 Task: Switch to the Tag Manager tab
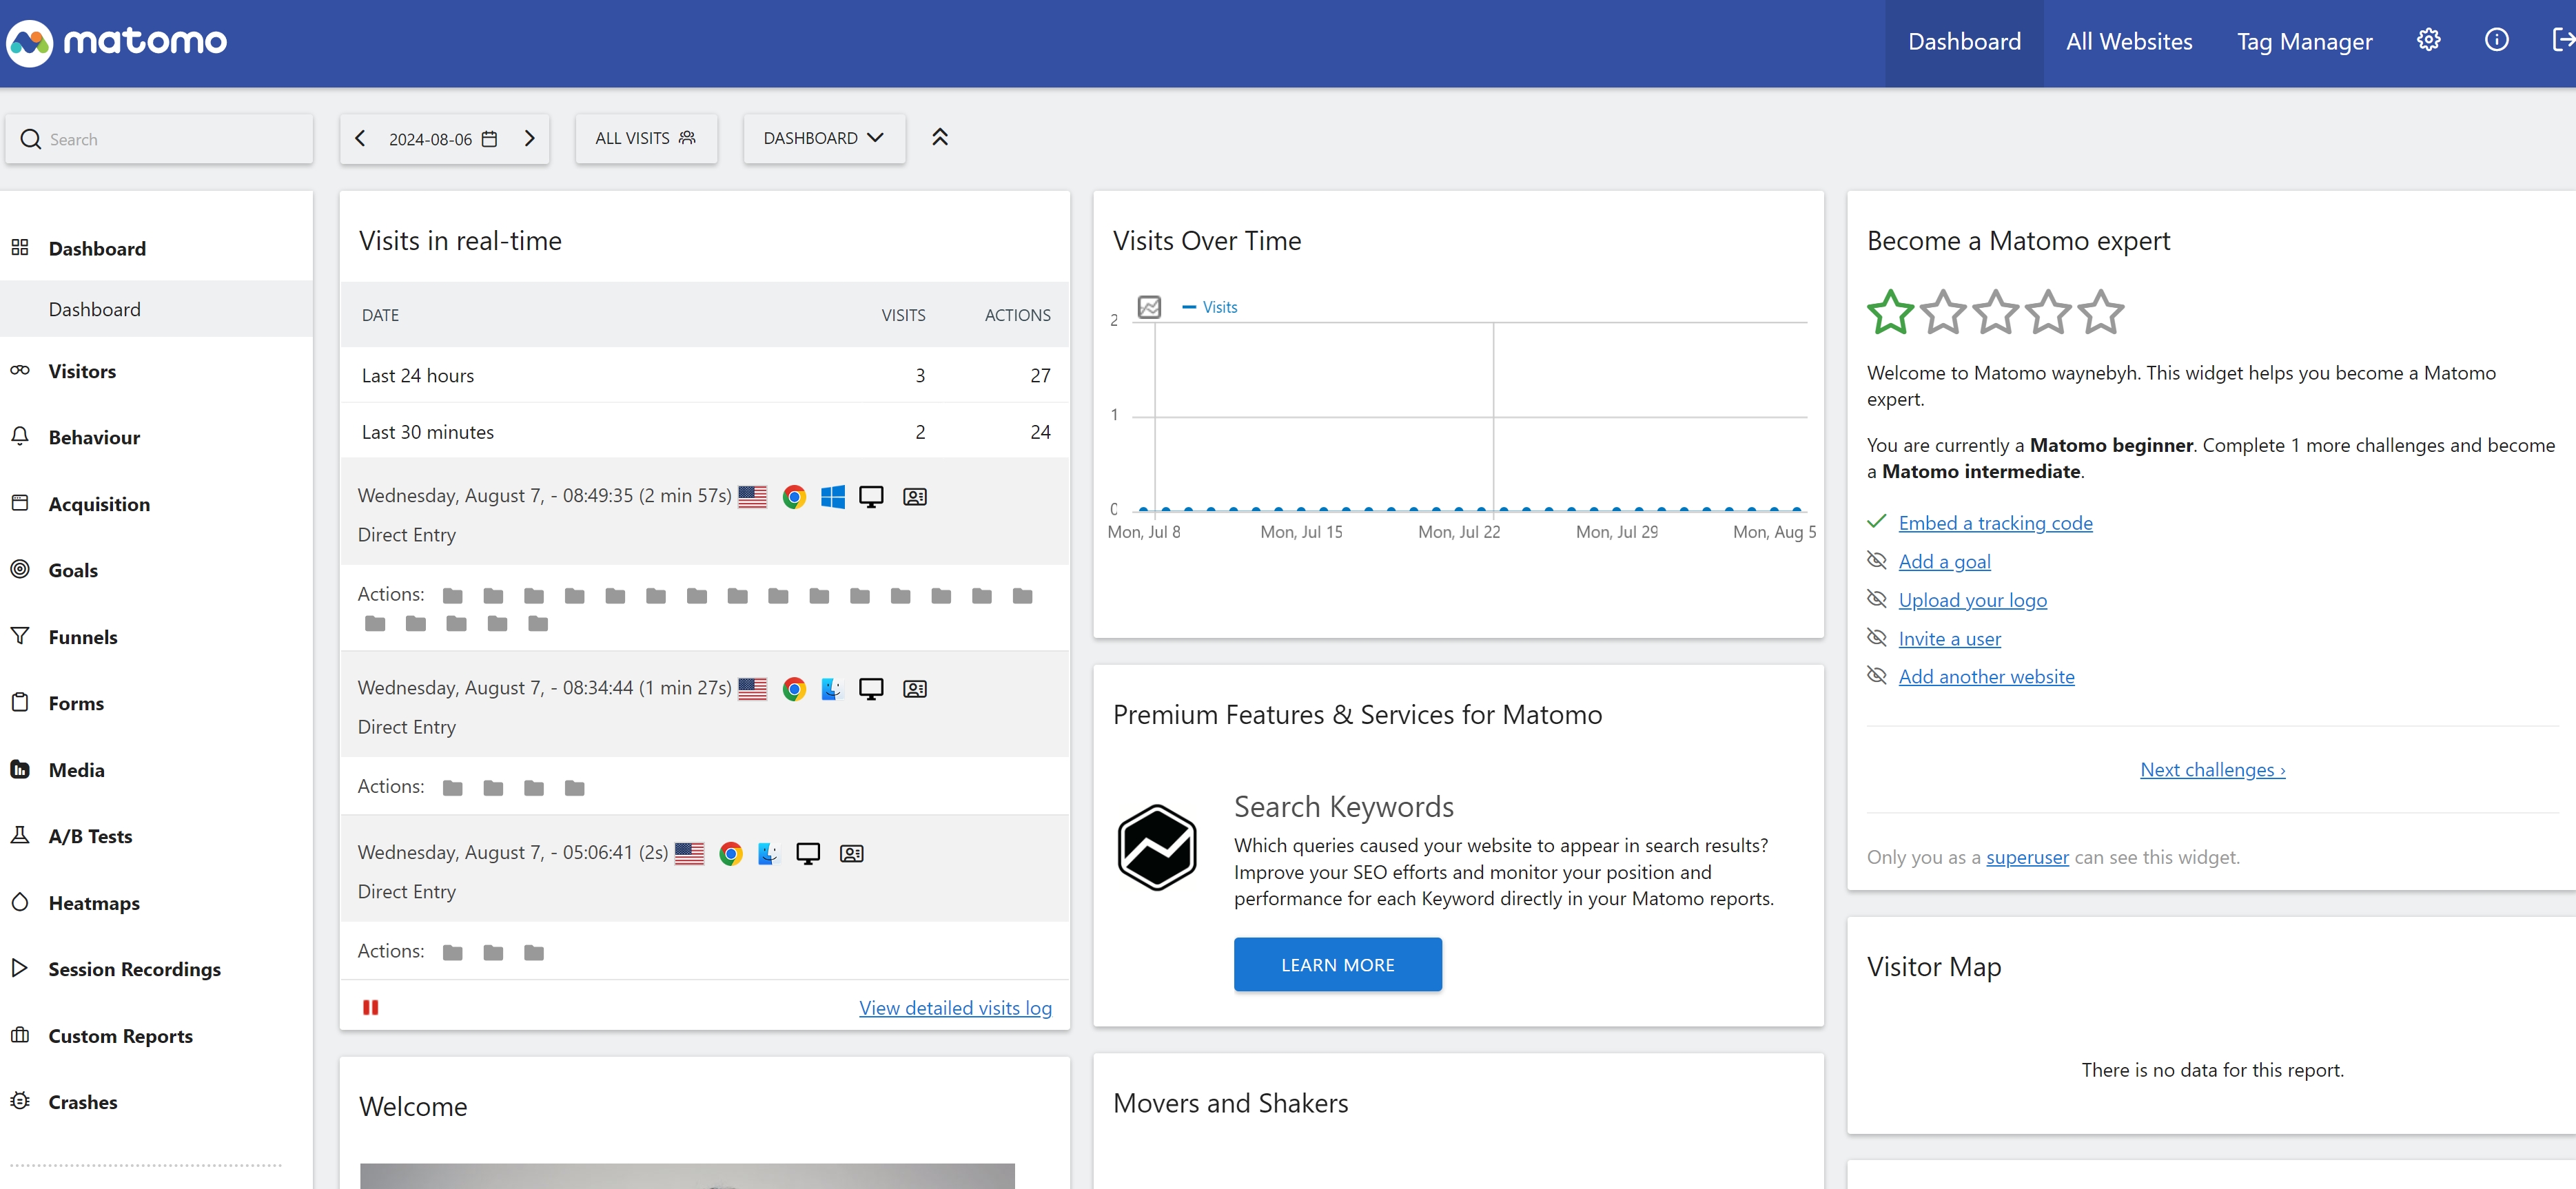pos(2304,42)
